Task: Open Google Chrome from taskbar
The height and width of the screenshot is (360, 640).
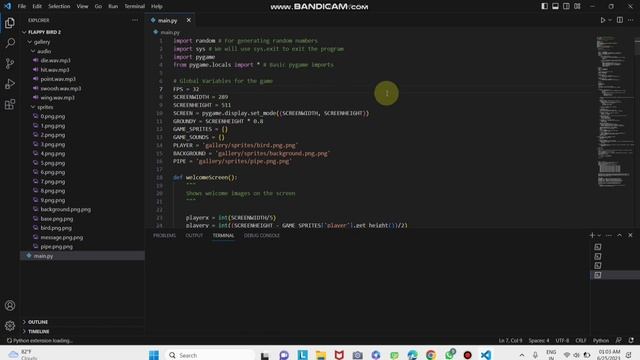Action: [431, 355]
